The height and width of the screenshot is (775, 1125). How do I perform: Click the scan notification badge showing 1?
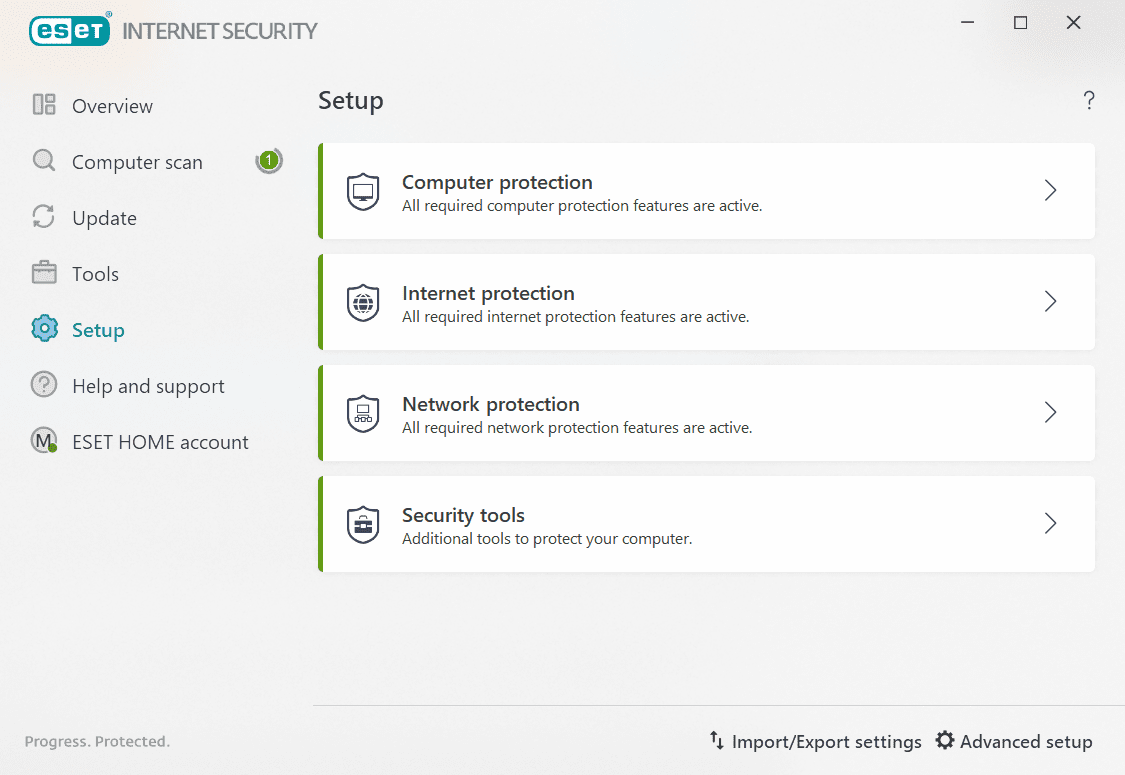pos(269,159)
